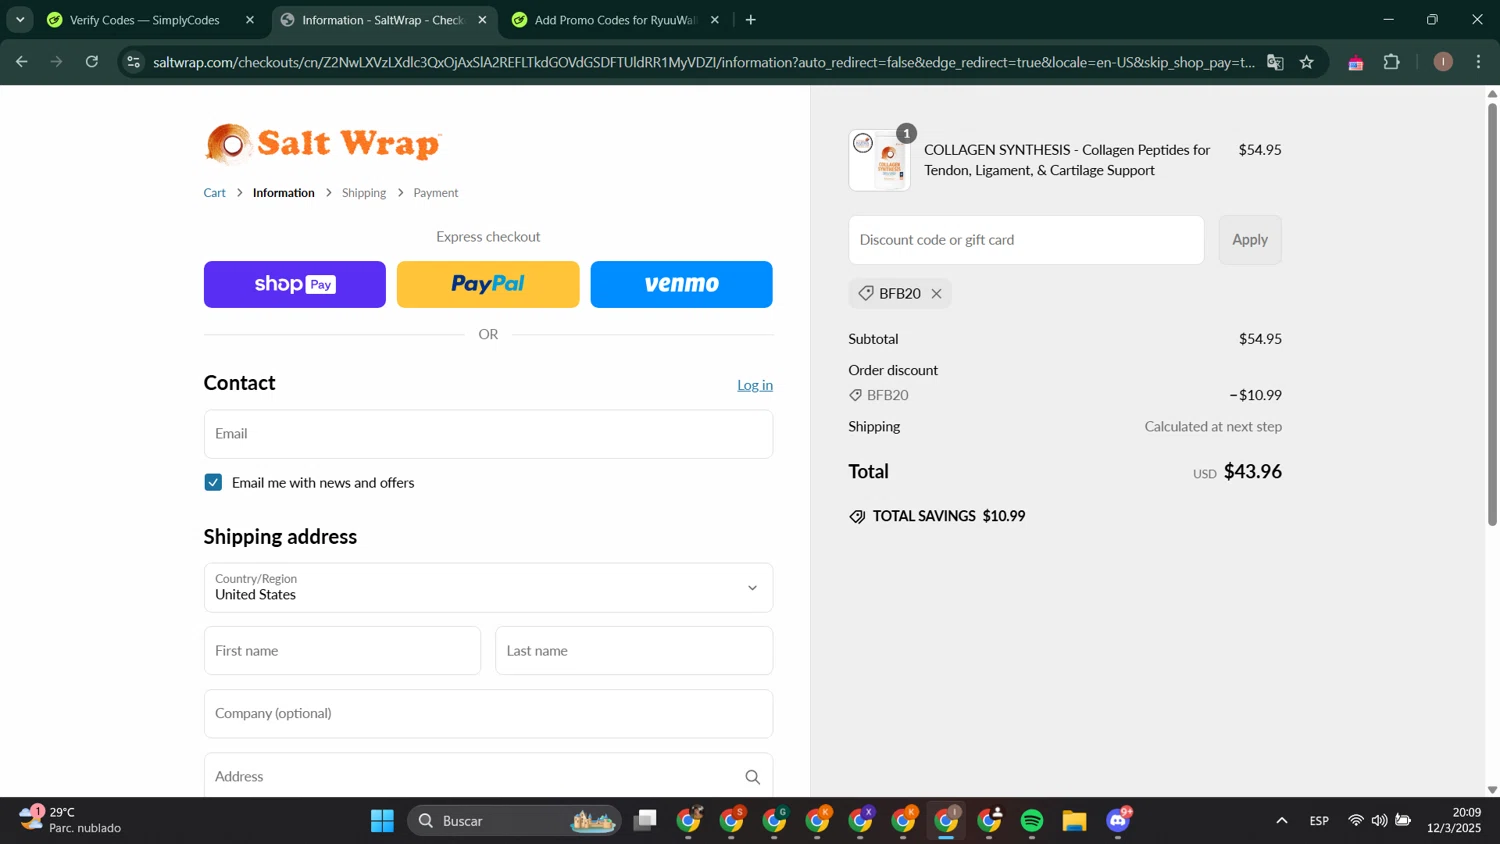
Task: Open a new browser tab
Action: point(751,20)
